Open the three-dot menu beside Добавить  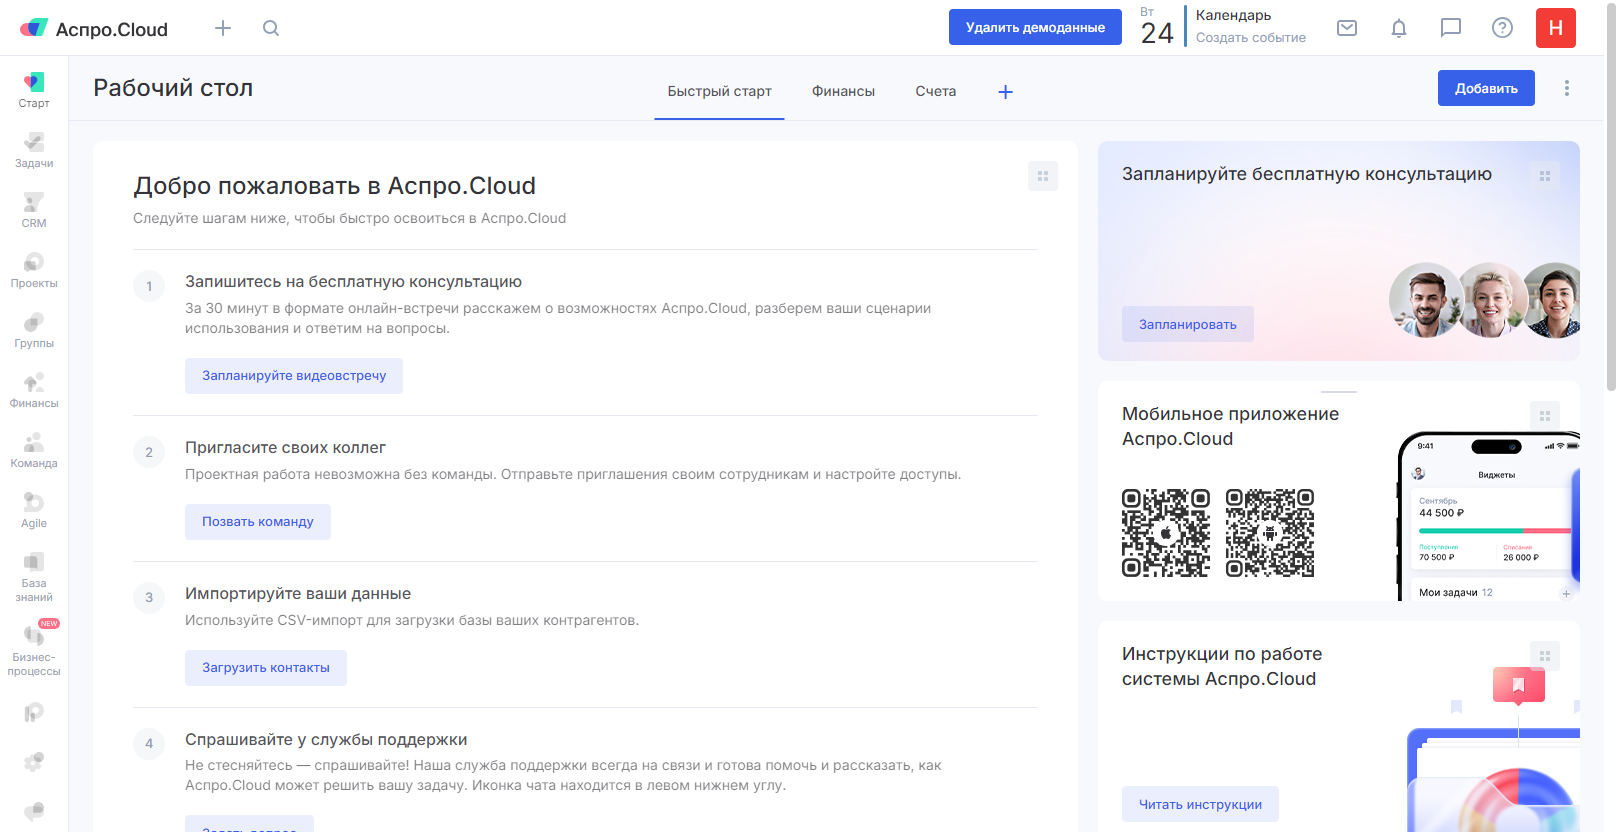tap(1567, 88)
